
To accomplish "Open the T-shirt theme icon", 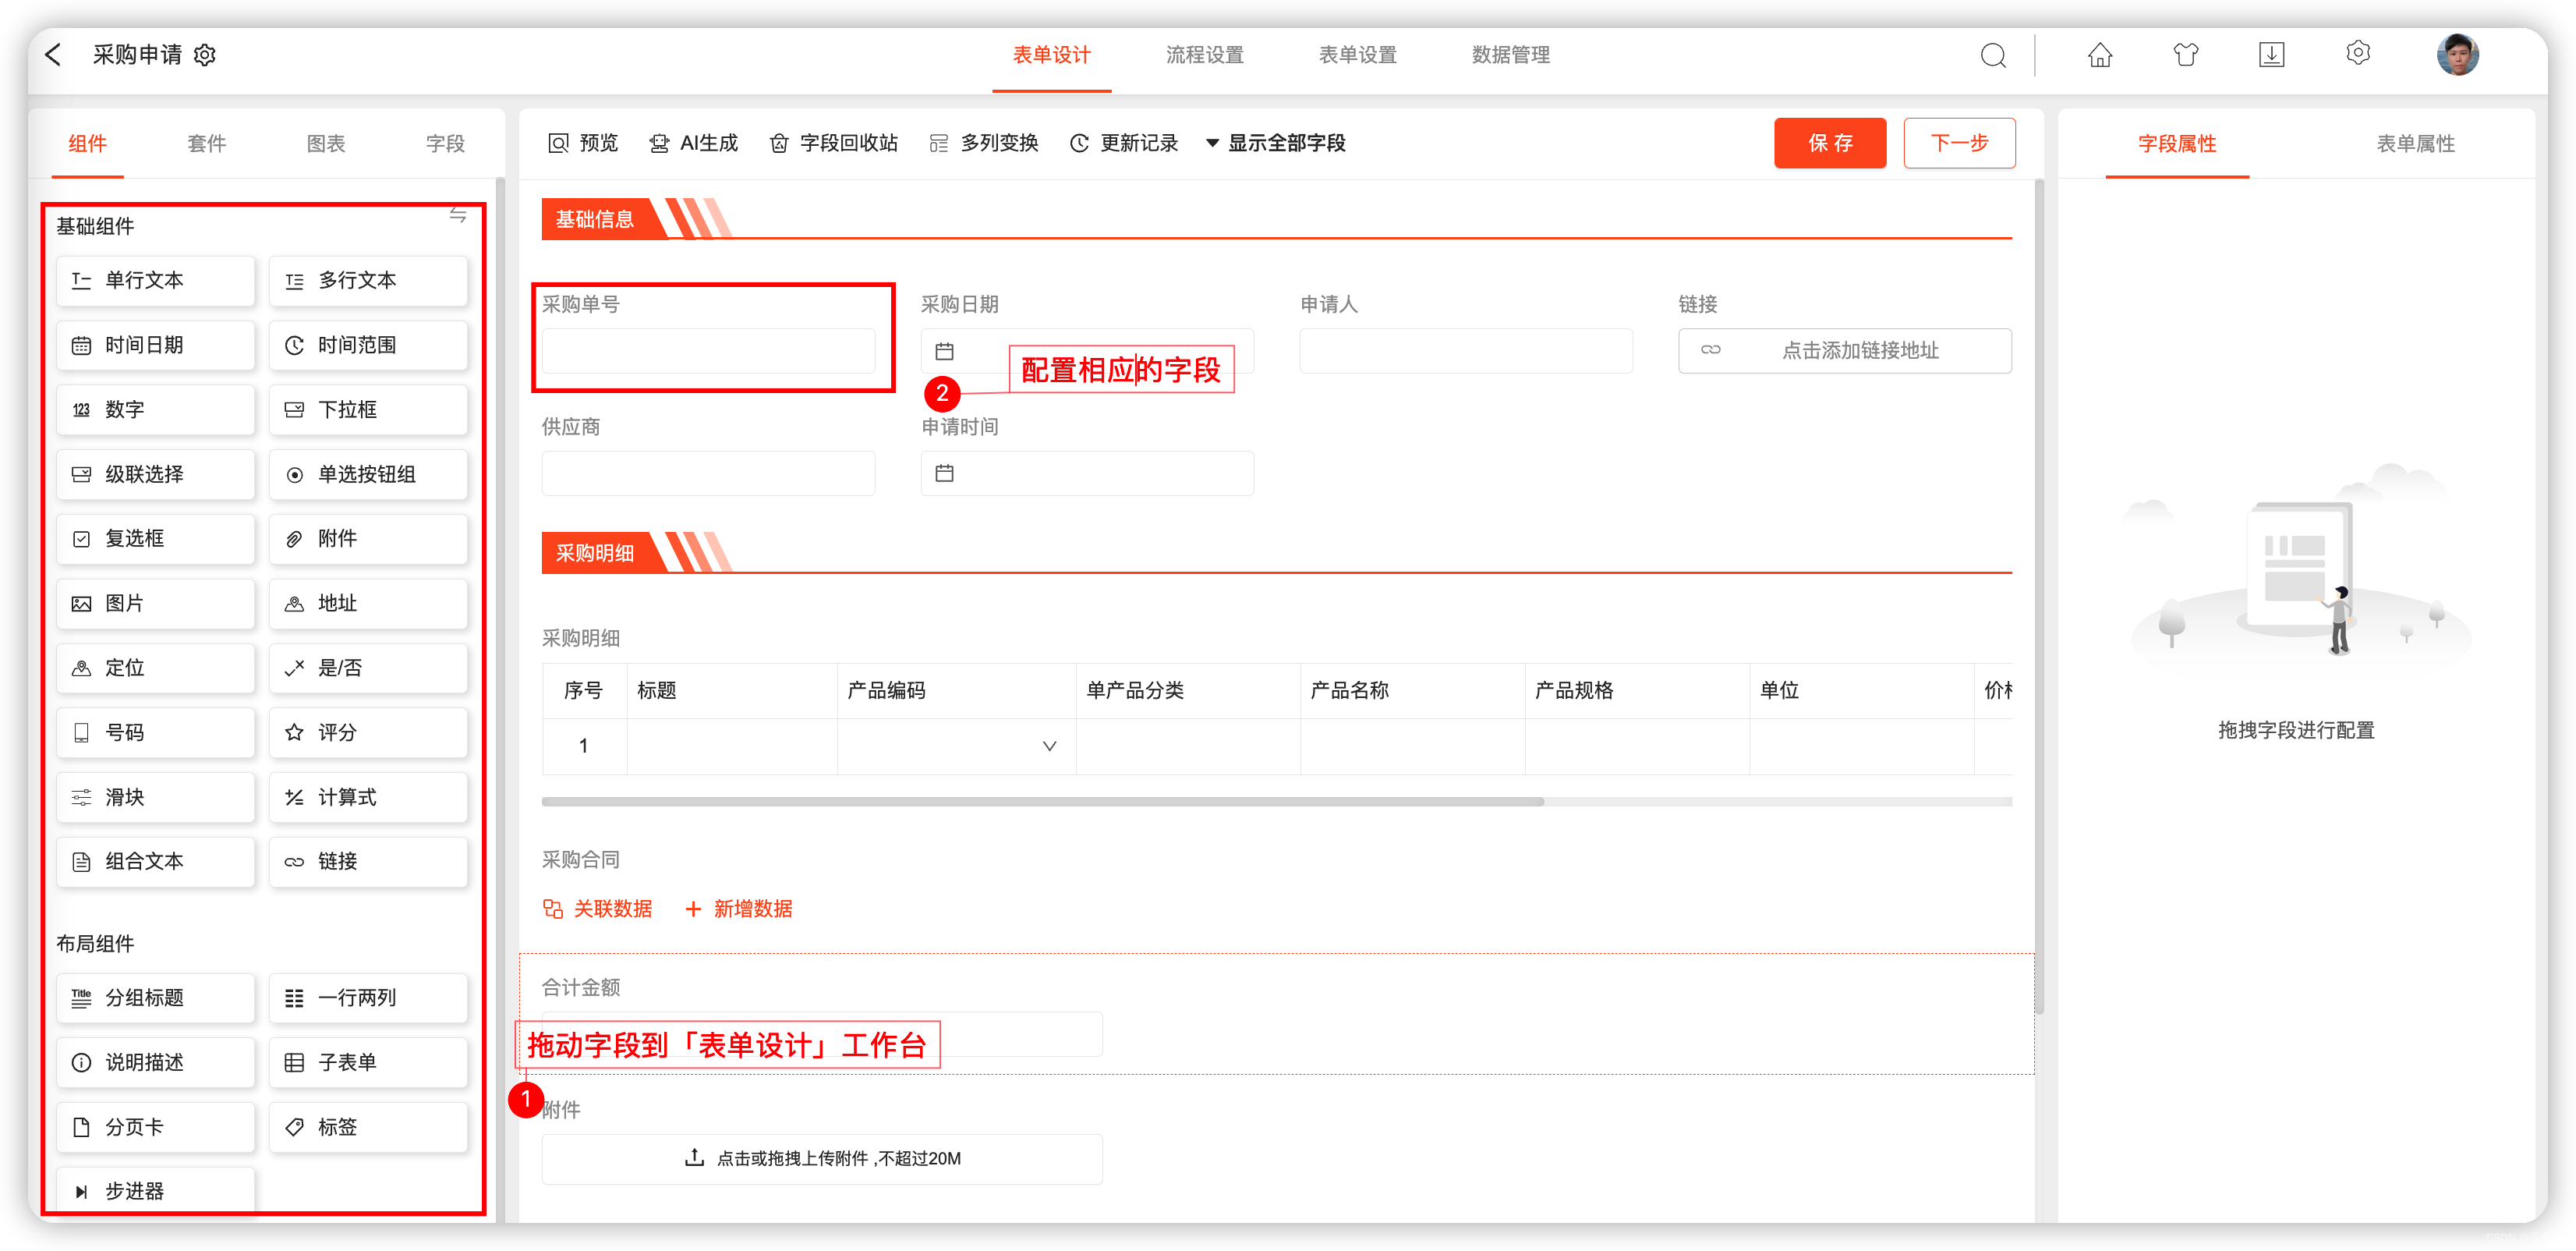I will 2186,55.
